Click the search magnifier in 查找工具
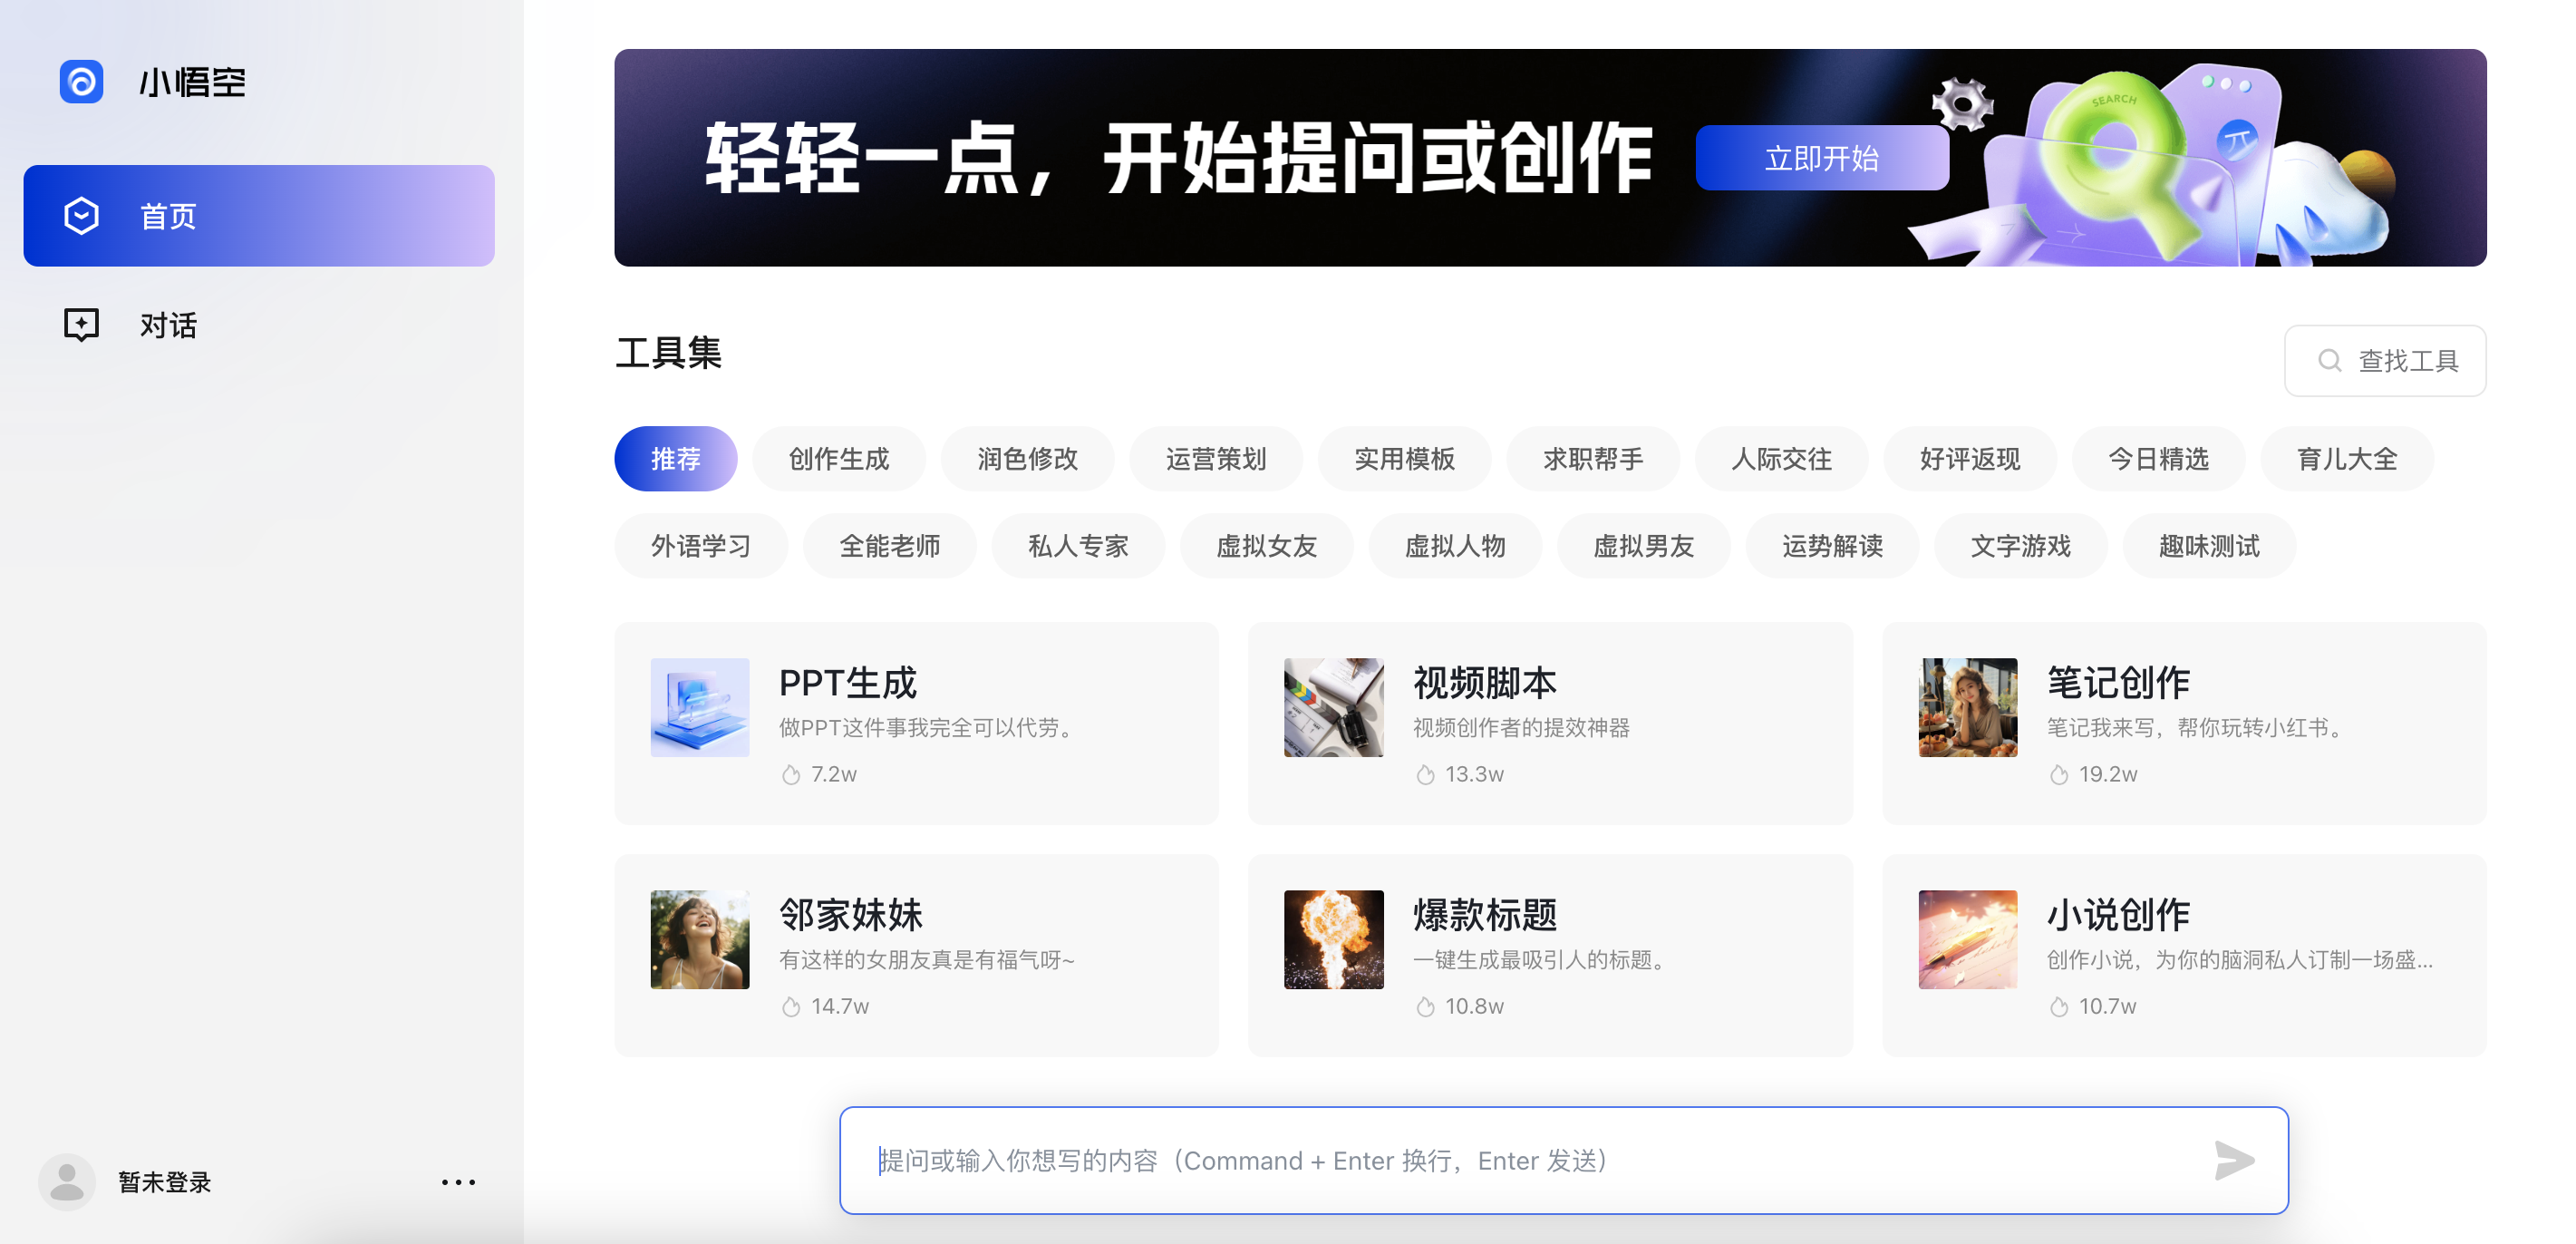 click(2329, 361)
